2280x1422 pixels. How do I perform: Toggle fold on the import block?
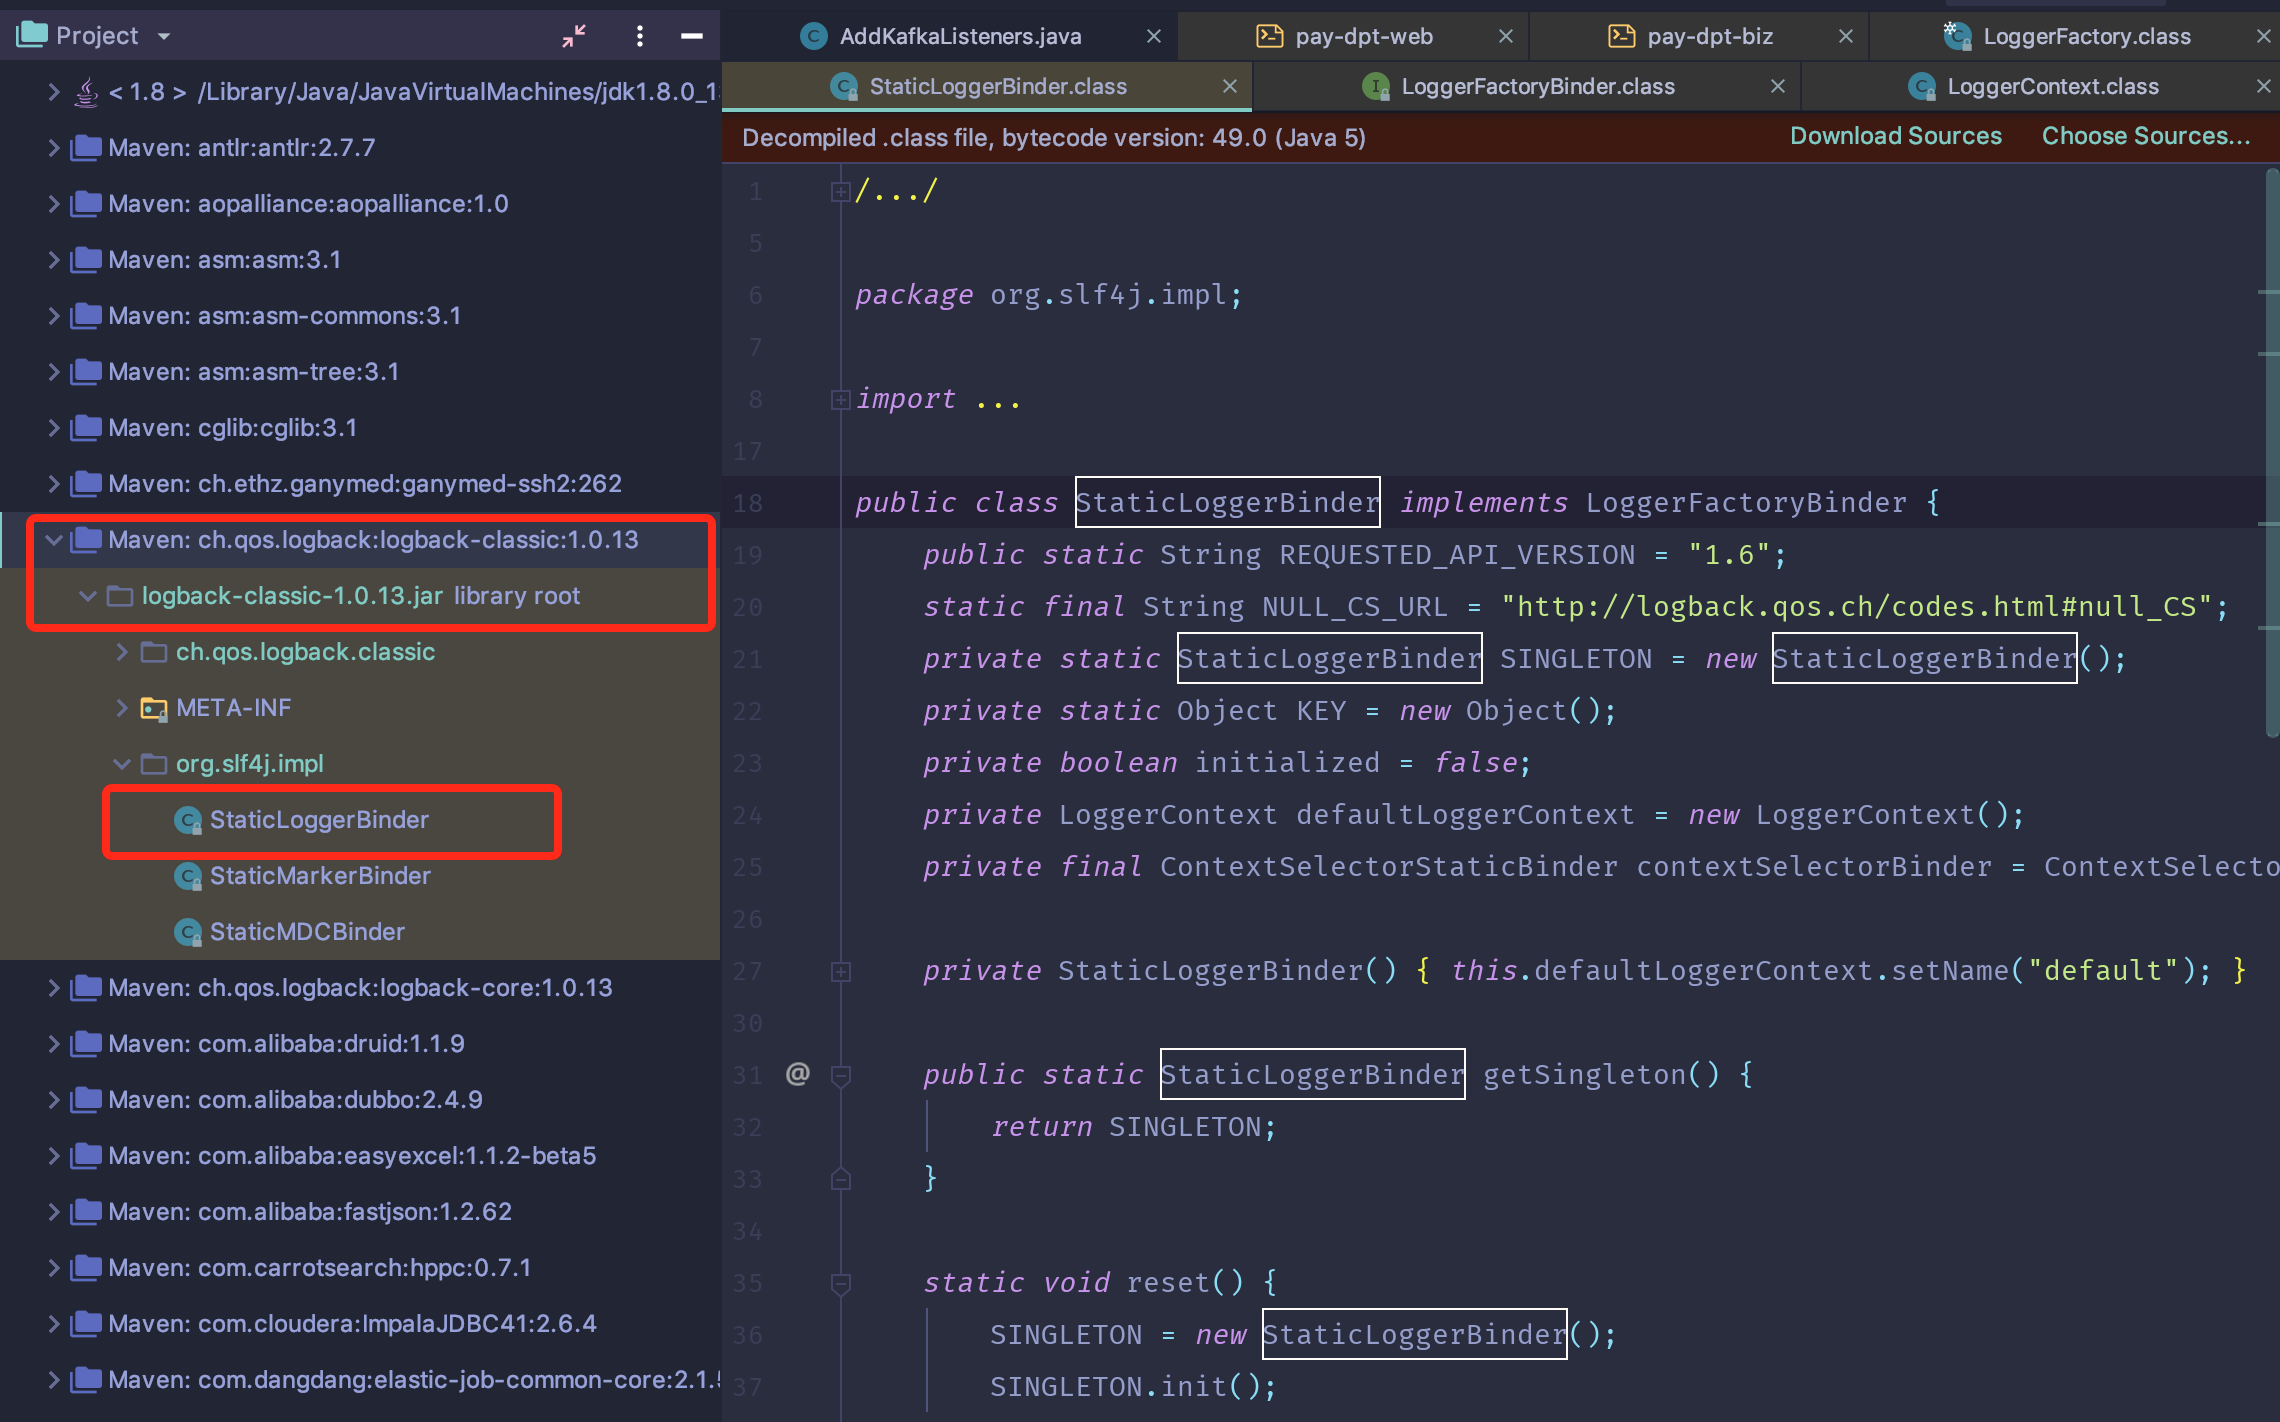(x=840, y=399)
